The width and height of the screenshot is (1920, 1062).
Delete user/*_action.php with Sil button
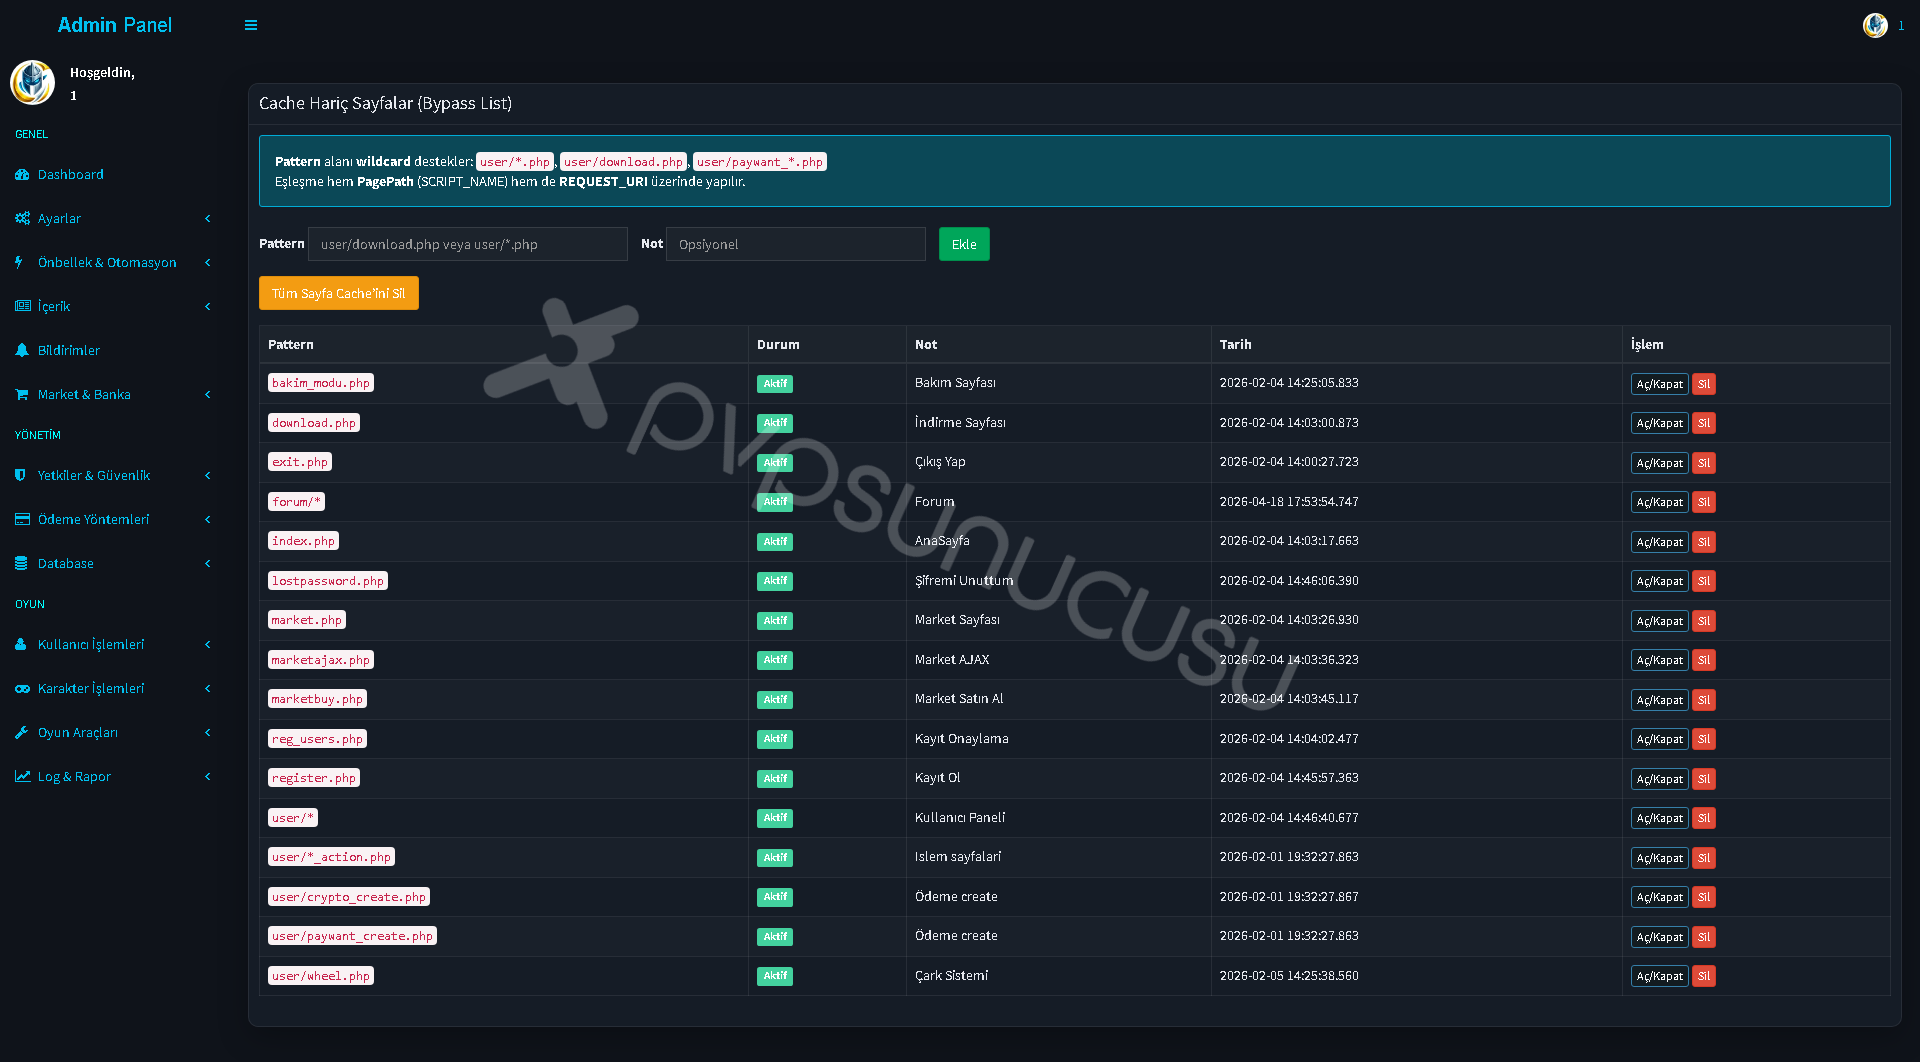1704,858
